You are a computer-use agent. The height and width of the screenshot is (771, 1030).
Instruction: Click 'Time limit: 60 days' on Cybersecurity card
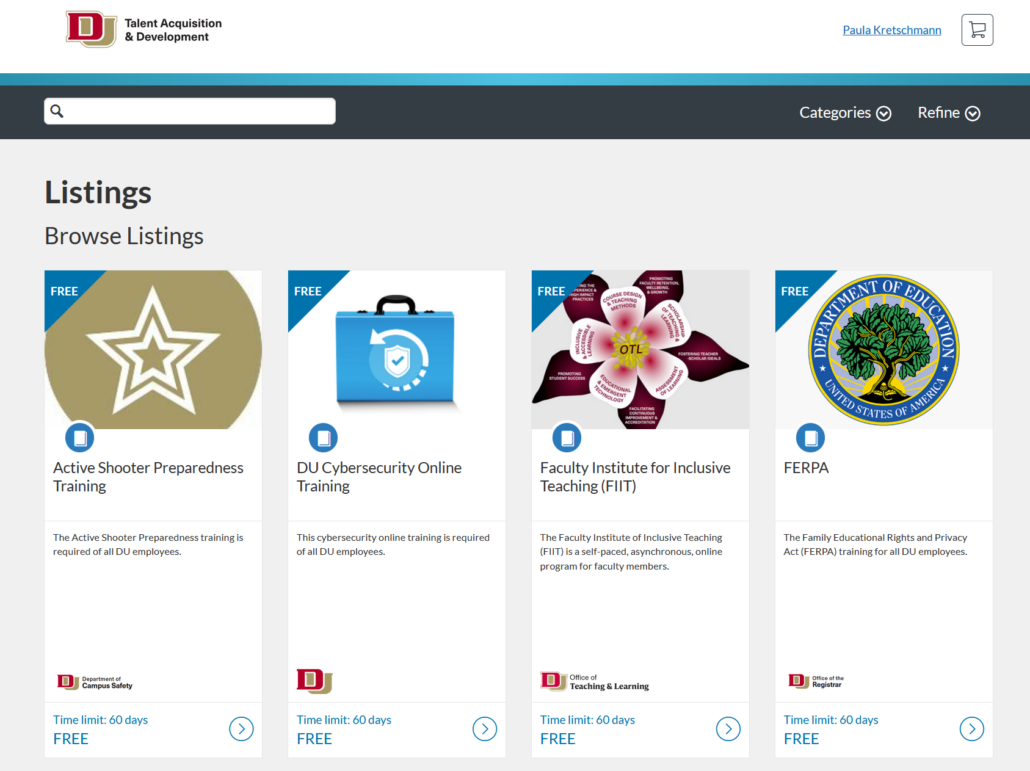[344, 720]
